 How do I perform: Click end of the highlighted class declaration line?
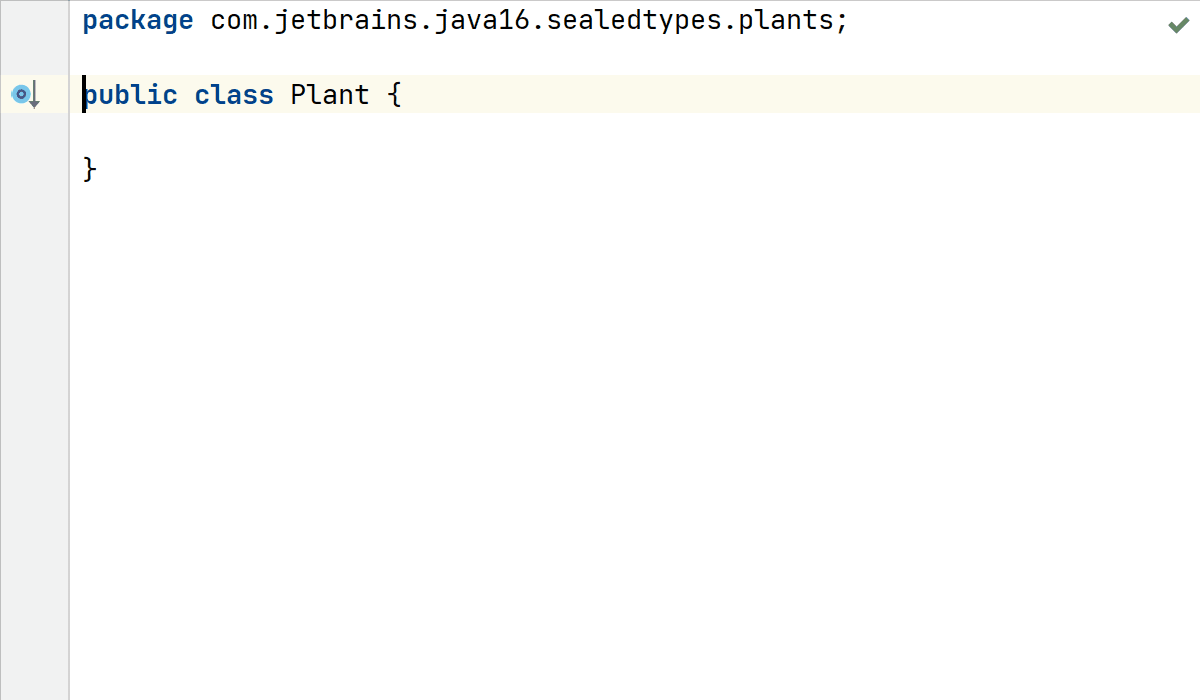pos(700,95)
